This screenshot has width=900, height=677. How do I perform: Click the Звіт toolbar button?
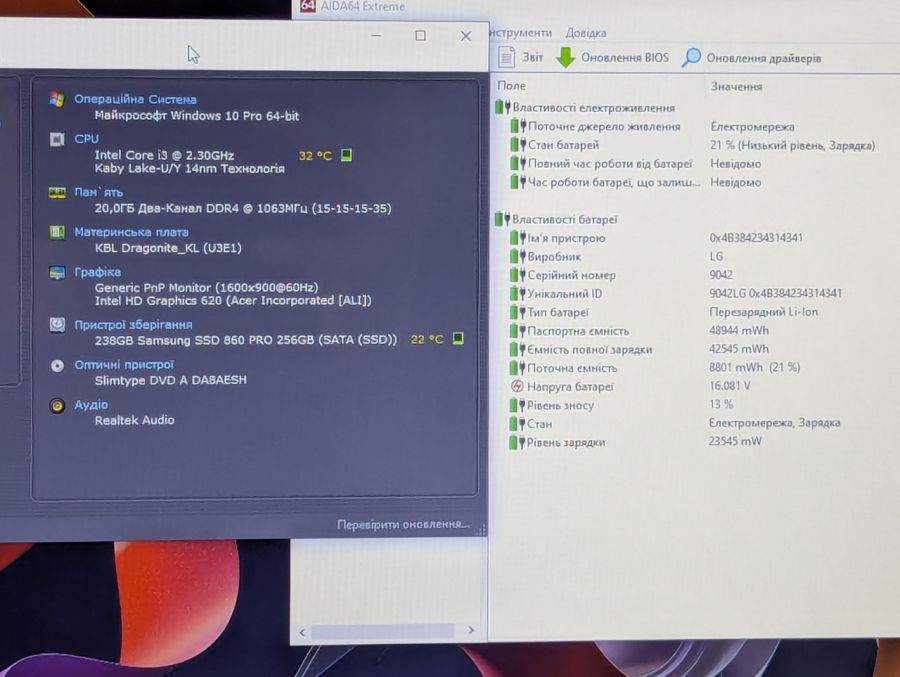521,57
